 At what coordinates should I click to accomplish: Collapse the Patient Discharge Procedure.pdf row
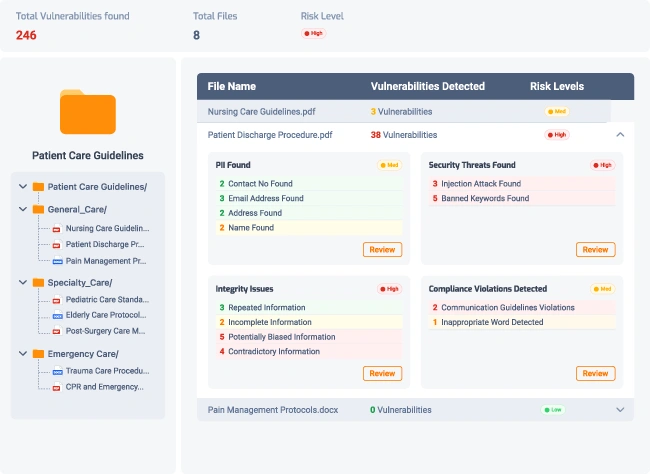[x=620, y=134]
